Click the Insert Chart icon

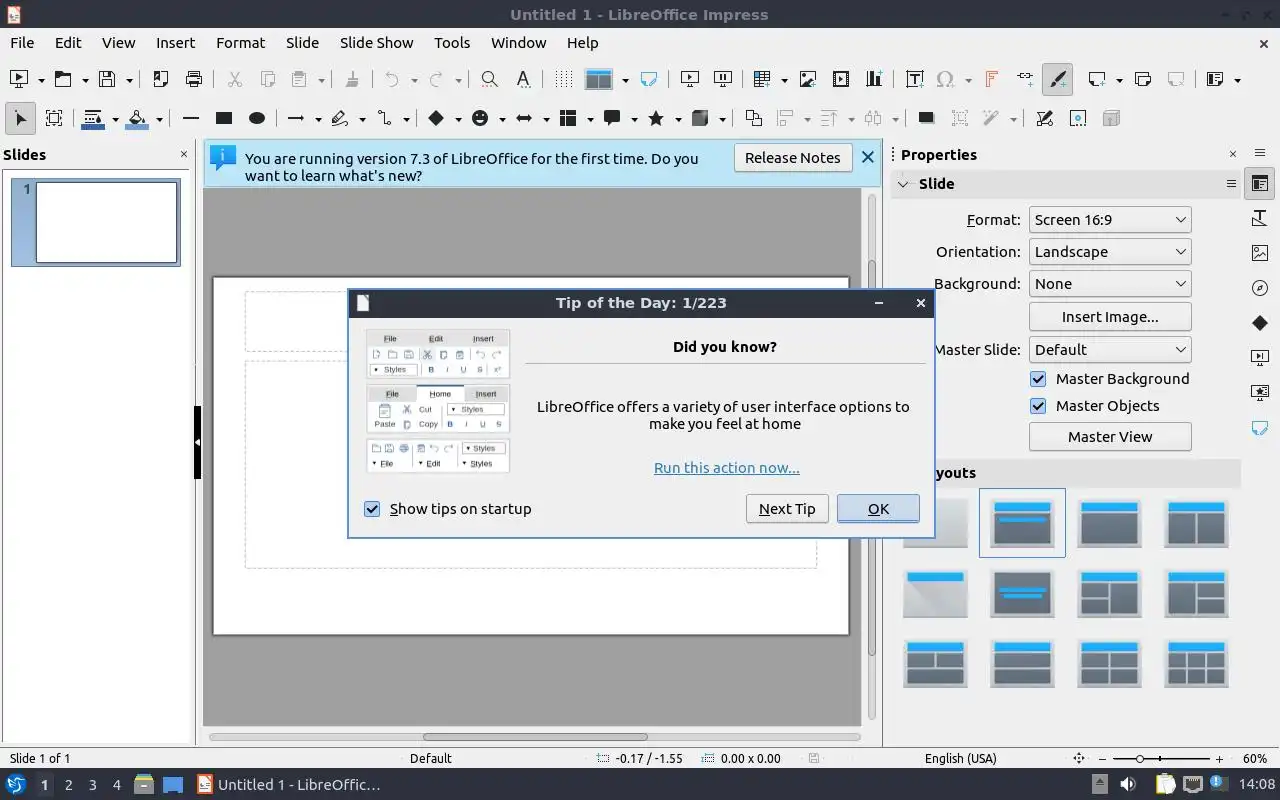click(x=875, y=79)
